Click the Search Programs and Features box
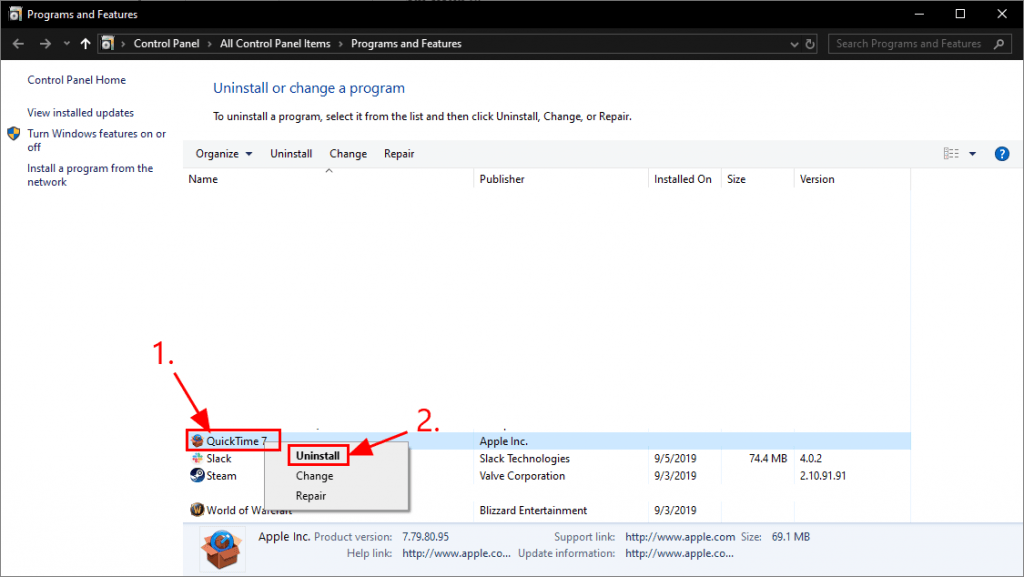 pos(908,44)
